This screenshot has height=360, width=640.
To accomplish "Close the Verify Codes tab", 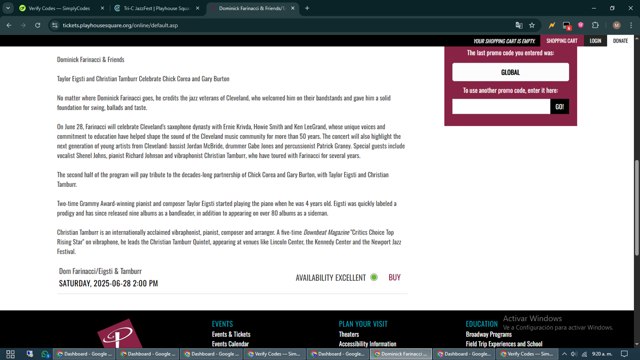I will [102, 8].
